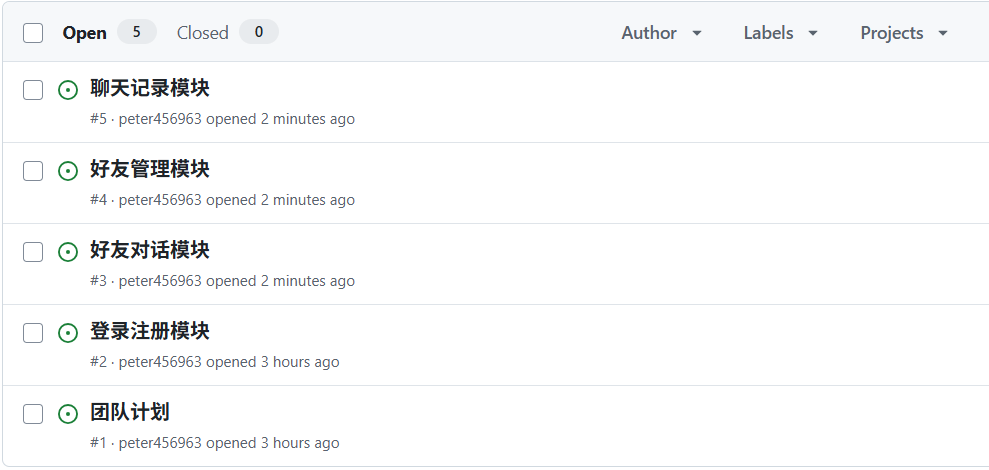Open the 团队计划 issue

[x=130, y=412]
